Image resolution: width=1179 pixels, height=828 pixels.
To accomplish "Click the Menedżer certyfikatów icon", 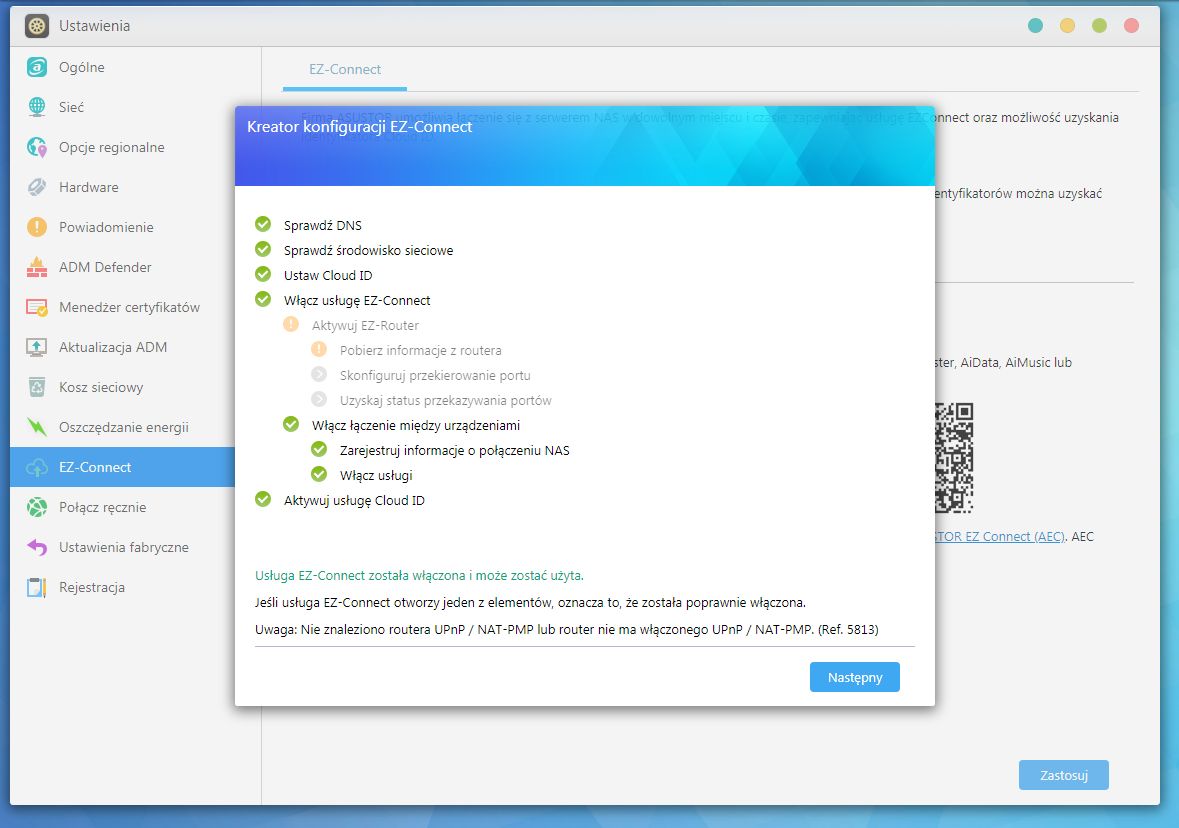I will [37, 307].
